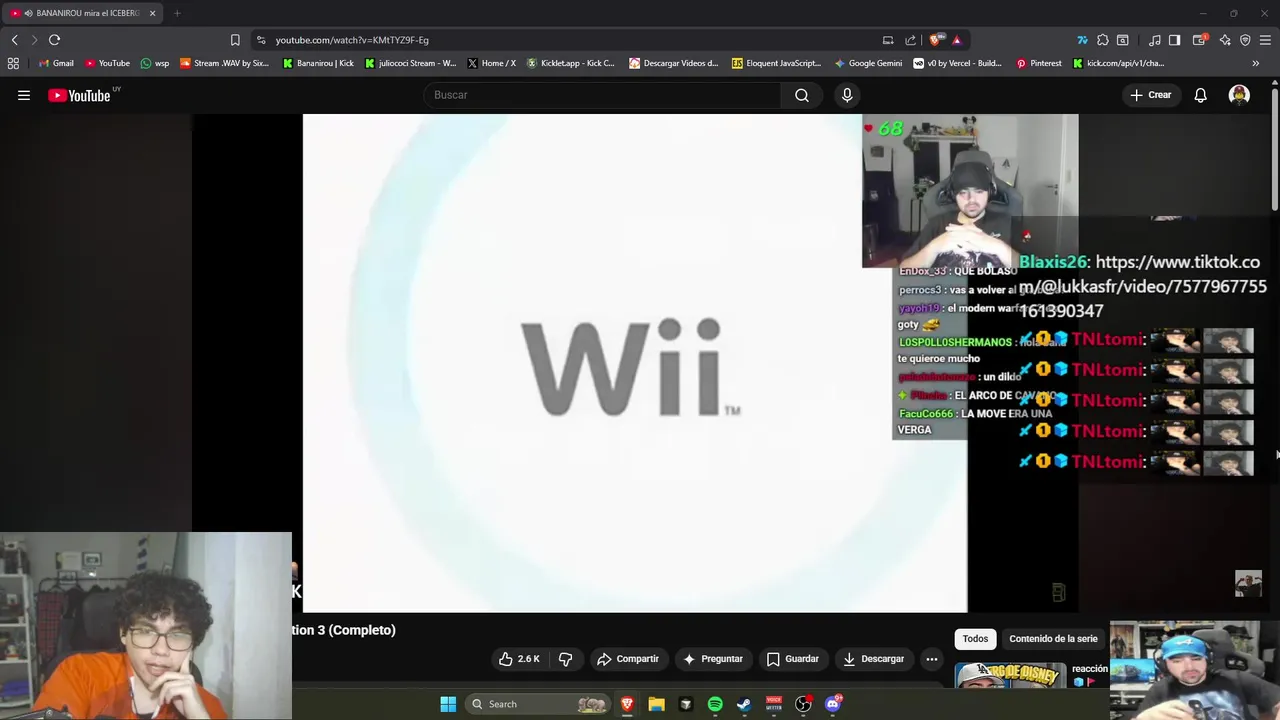Open the Windows Start menu
Screen dimensions: 1280x720
pos(448,704)
